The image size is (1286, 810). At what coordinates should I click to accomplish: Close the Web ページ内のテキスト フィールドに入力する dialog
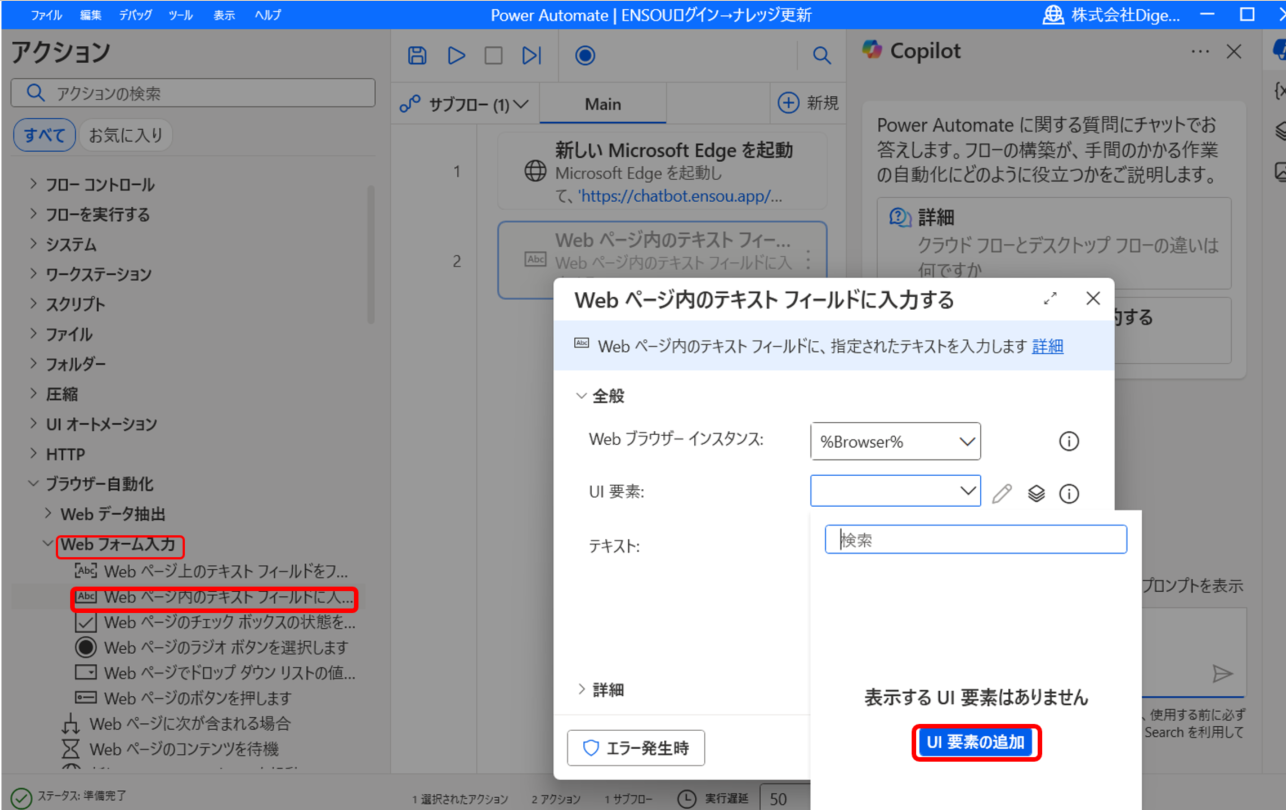click(1093, 299)
